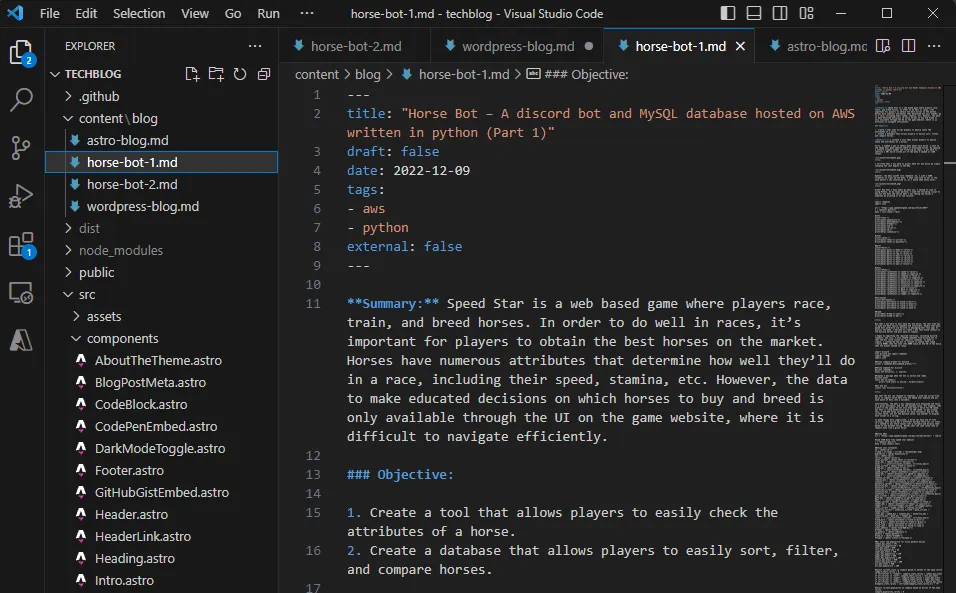
Task: Toggle bottom panel layout button
Action: click(x=754, y=13)
